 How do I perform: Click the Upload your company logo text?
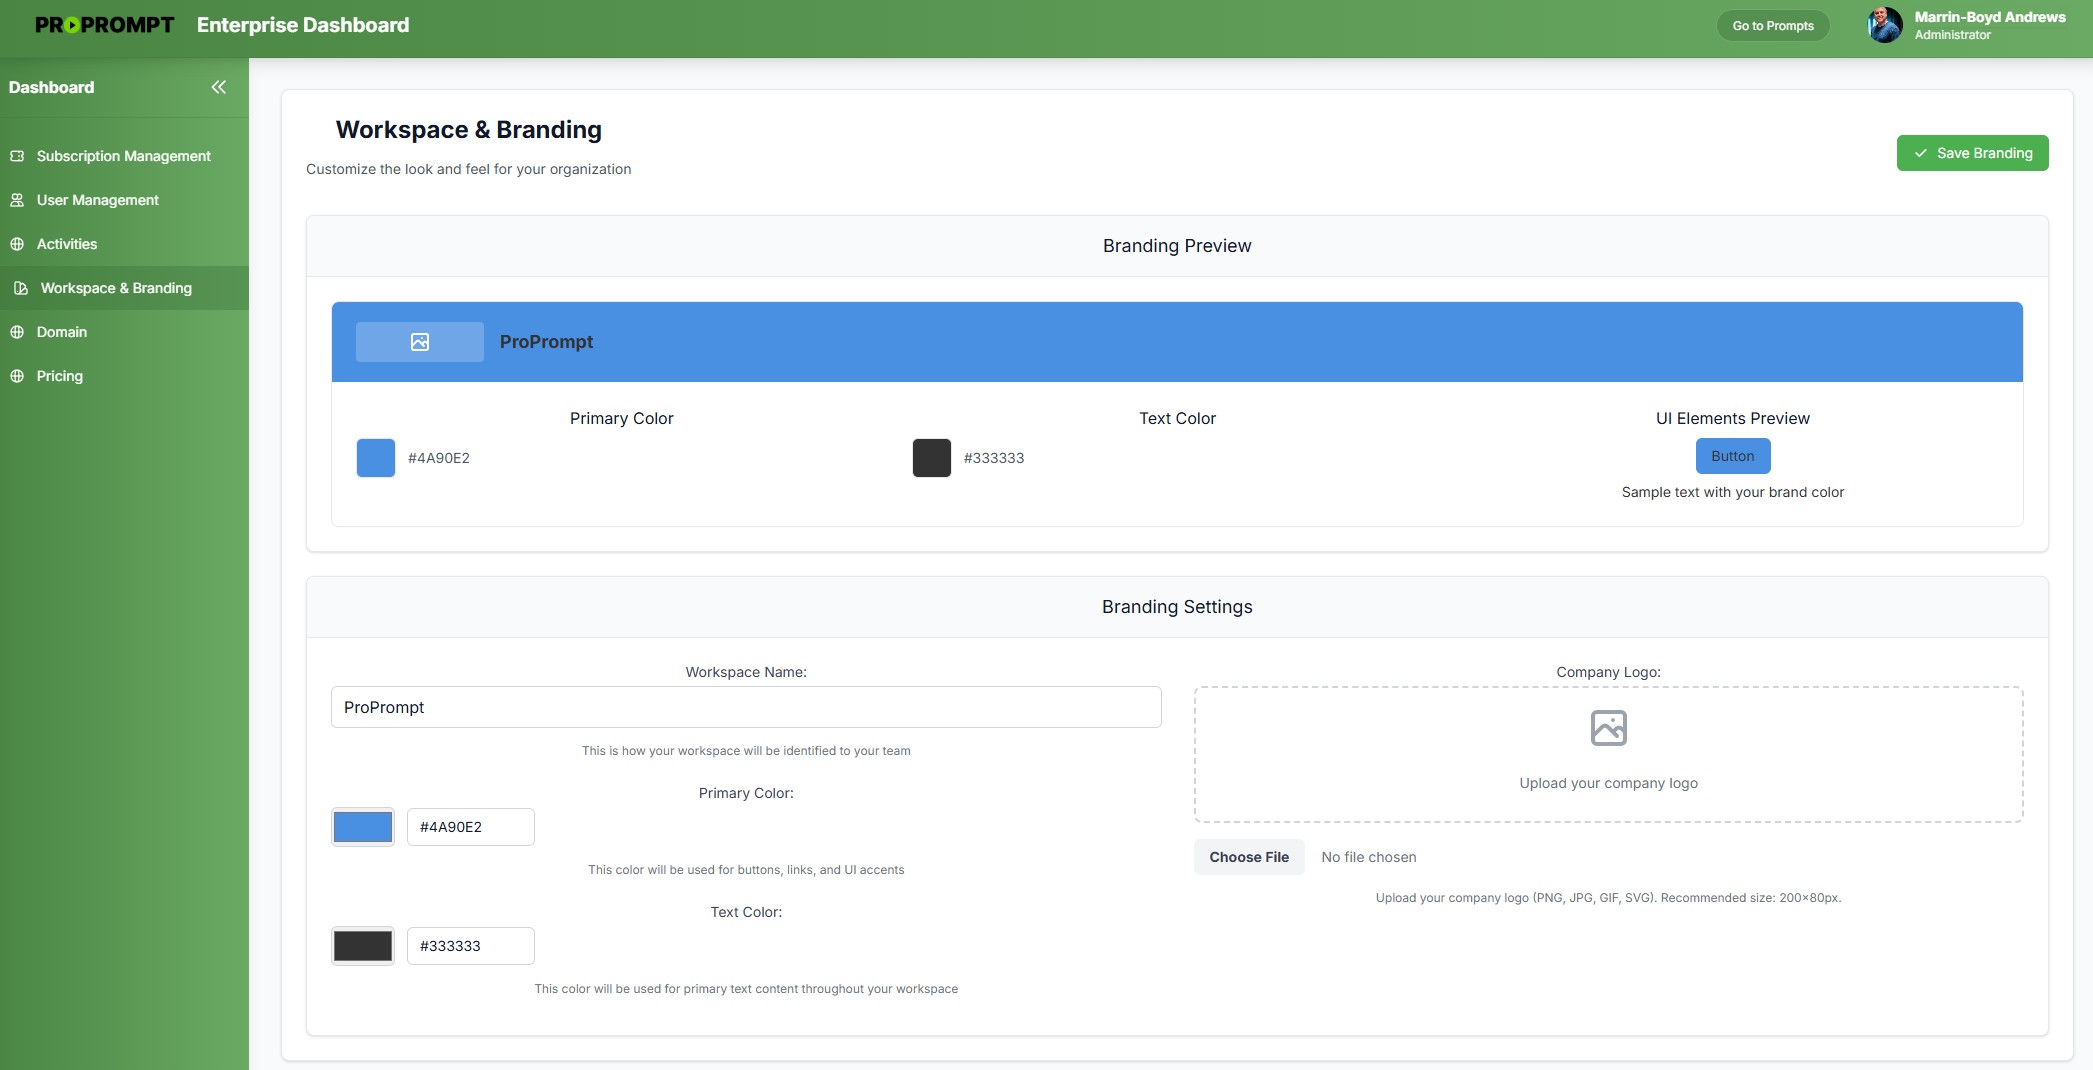point(1609,783)
